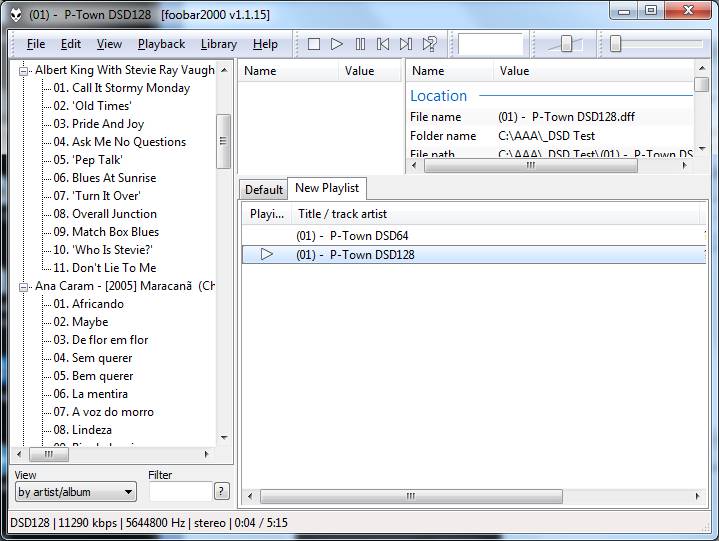Select track "02. 'Old Times'"

[x=92, y=106]
